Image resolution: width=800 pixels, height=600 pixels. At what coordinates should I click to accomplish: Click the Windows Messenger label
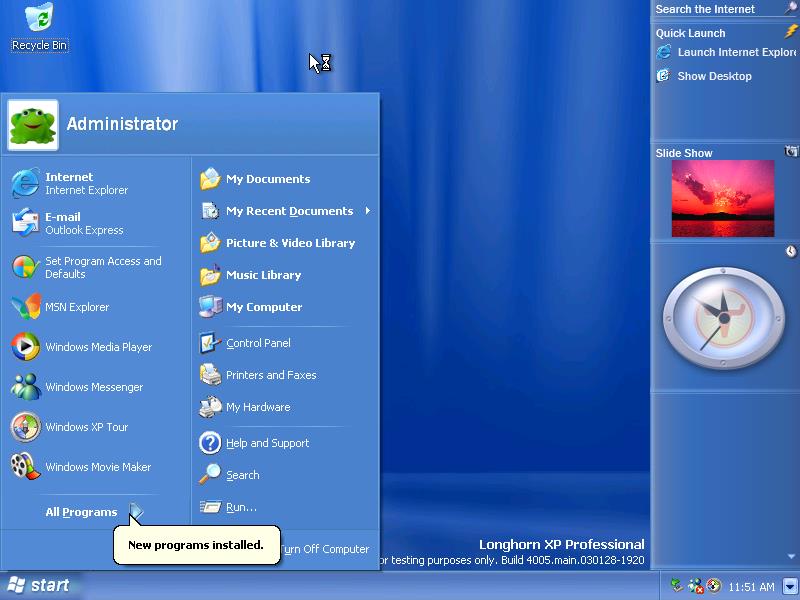[x=94, y=387]
